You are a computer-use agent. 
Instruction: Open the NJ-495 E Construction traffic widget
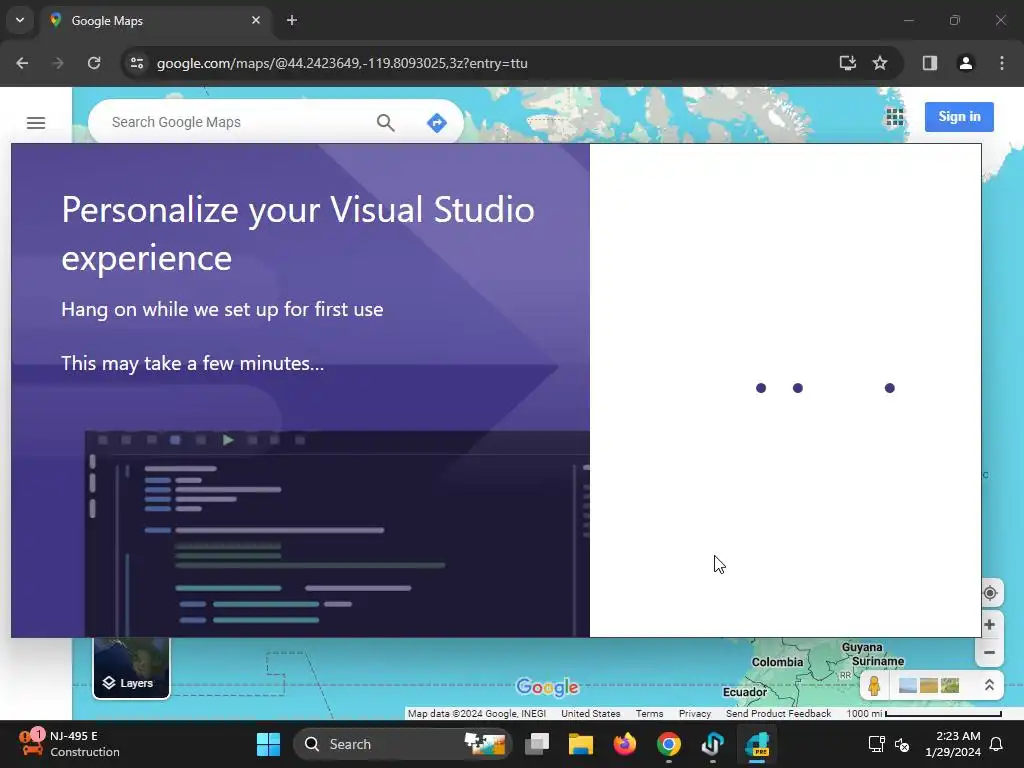[69, 744]
